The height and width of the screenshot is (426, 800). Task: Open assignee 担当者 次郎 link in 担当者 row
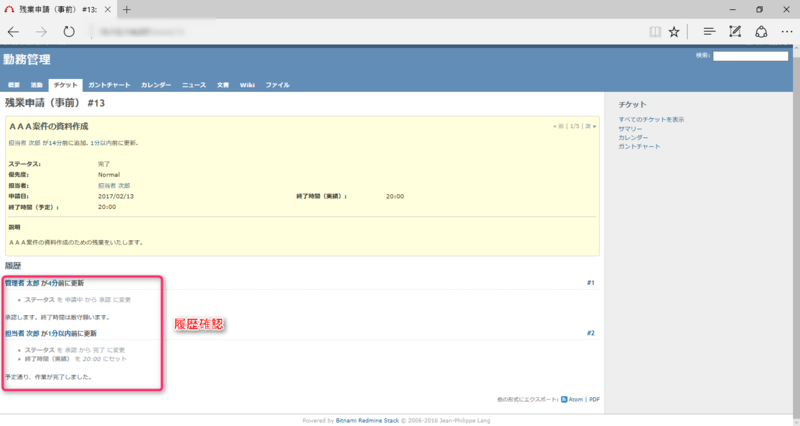click(x=114, y=186)
